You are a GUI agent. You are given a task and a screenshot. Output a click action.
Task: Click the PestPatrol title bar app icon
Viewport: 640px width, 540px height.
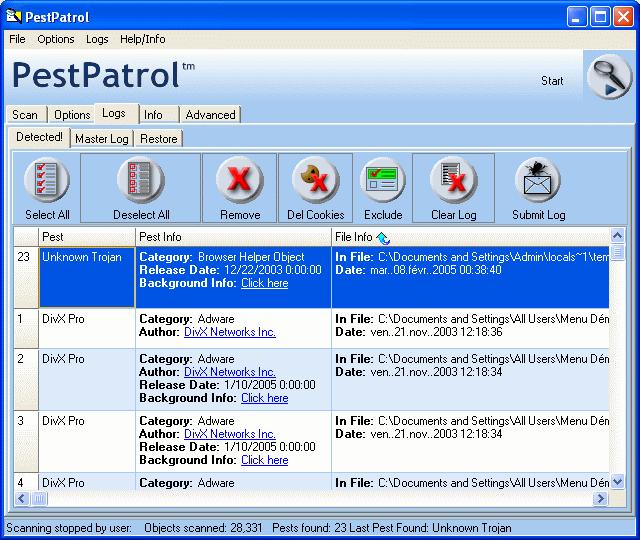pos(13,17)
